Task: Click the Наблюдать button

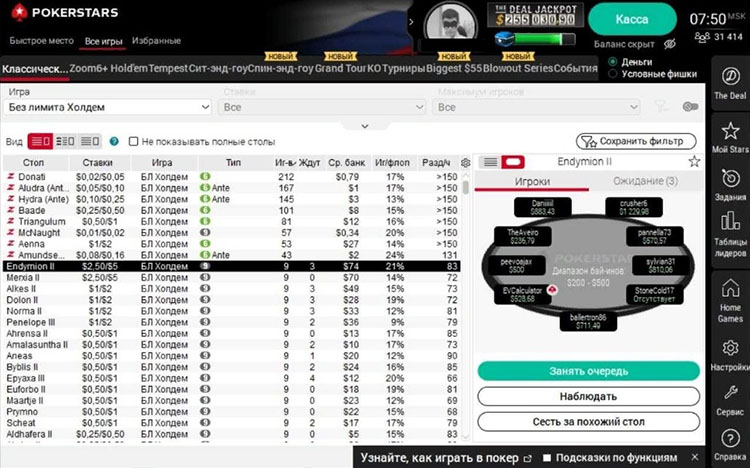Action: point(588,397)
